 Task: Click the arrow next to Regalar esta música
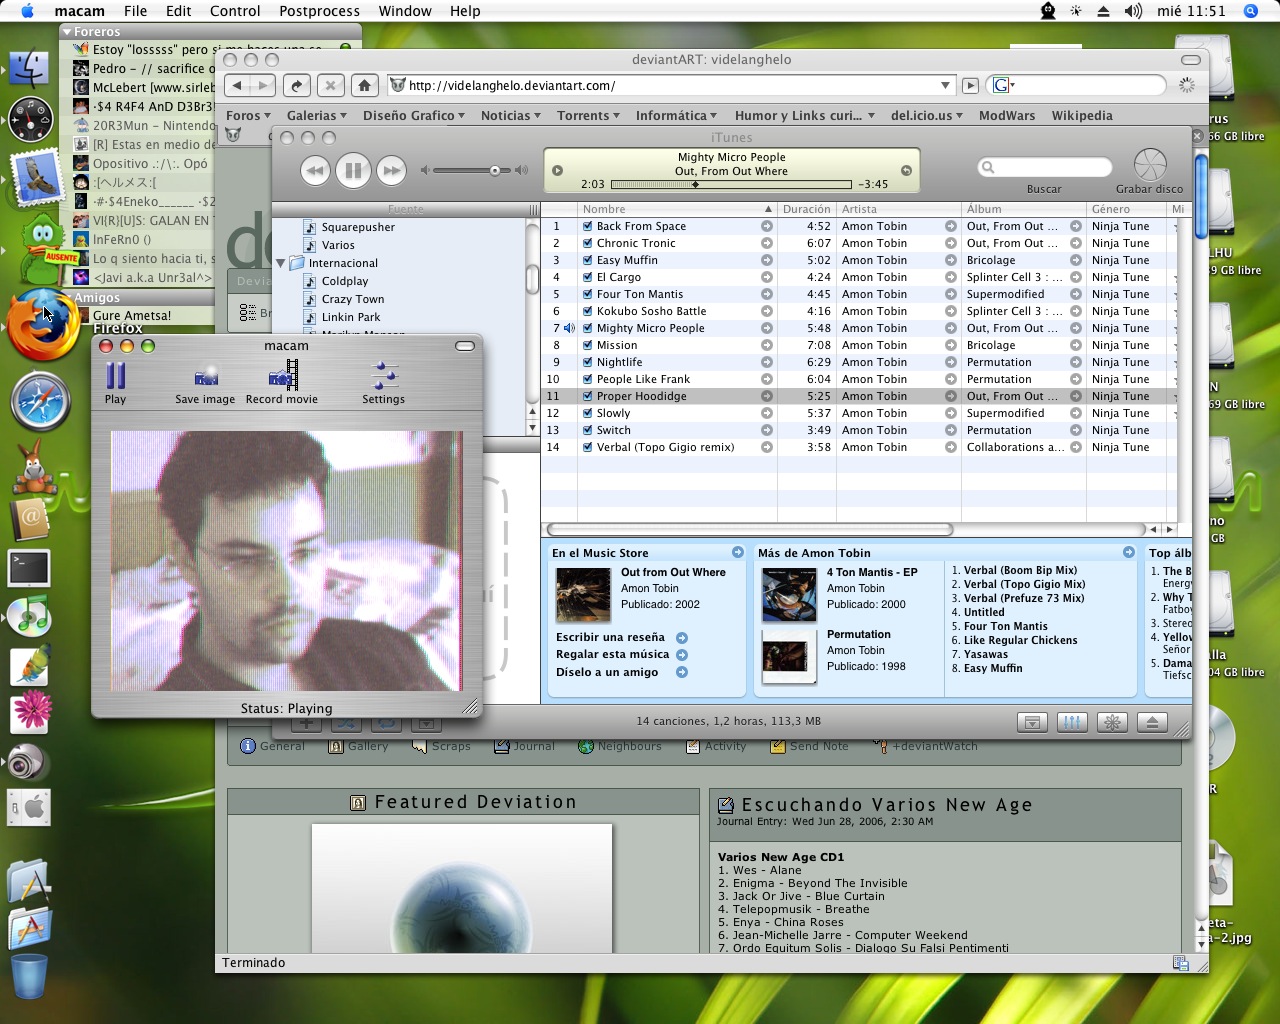[x=682, y=655]
